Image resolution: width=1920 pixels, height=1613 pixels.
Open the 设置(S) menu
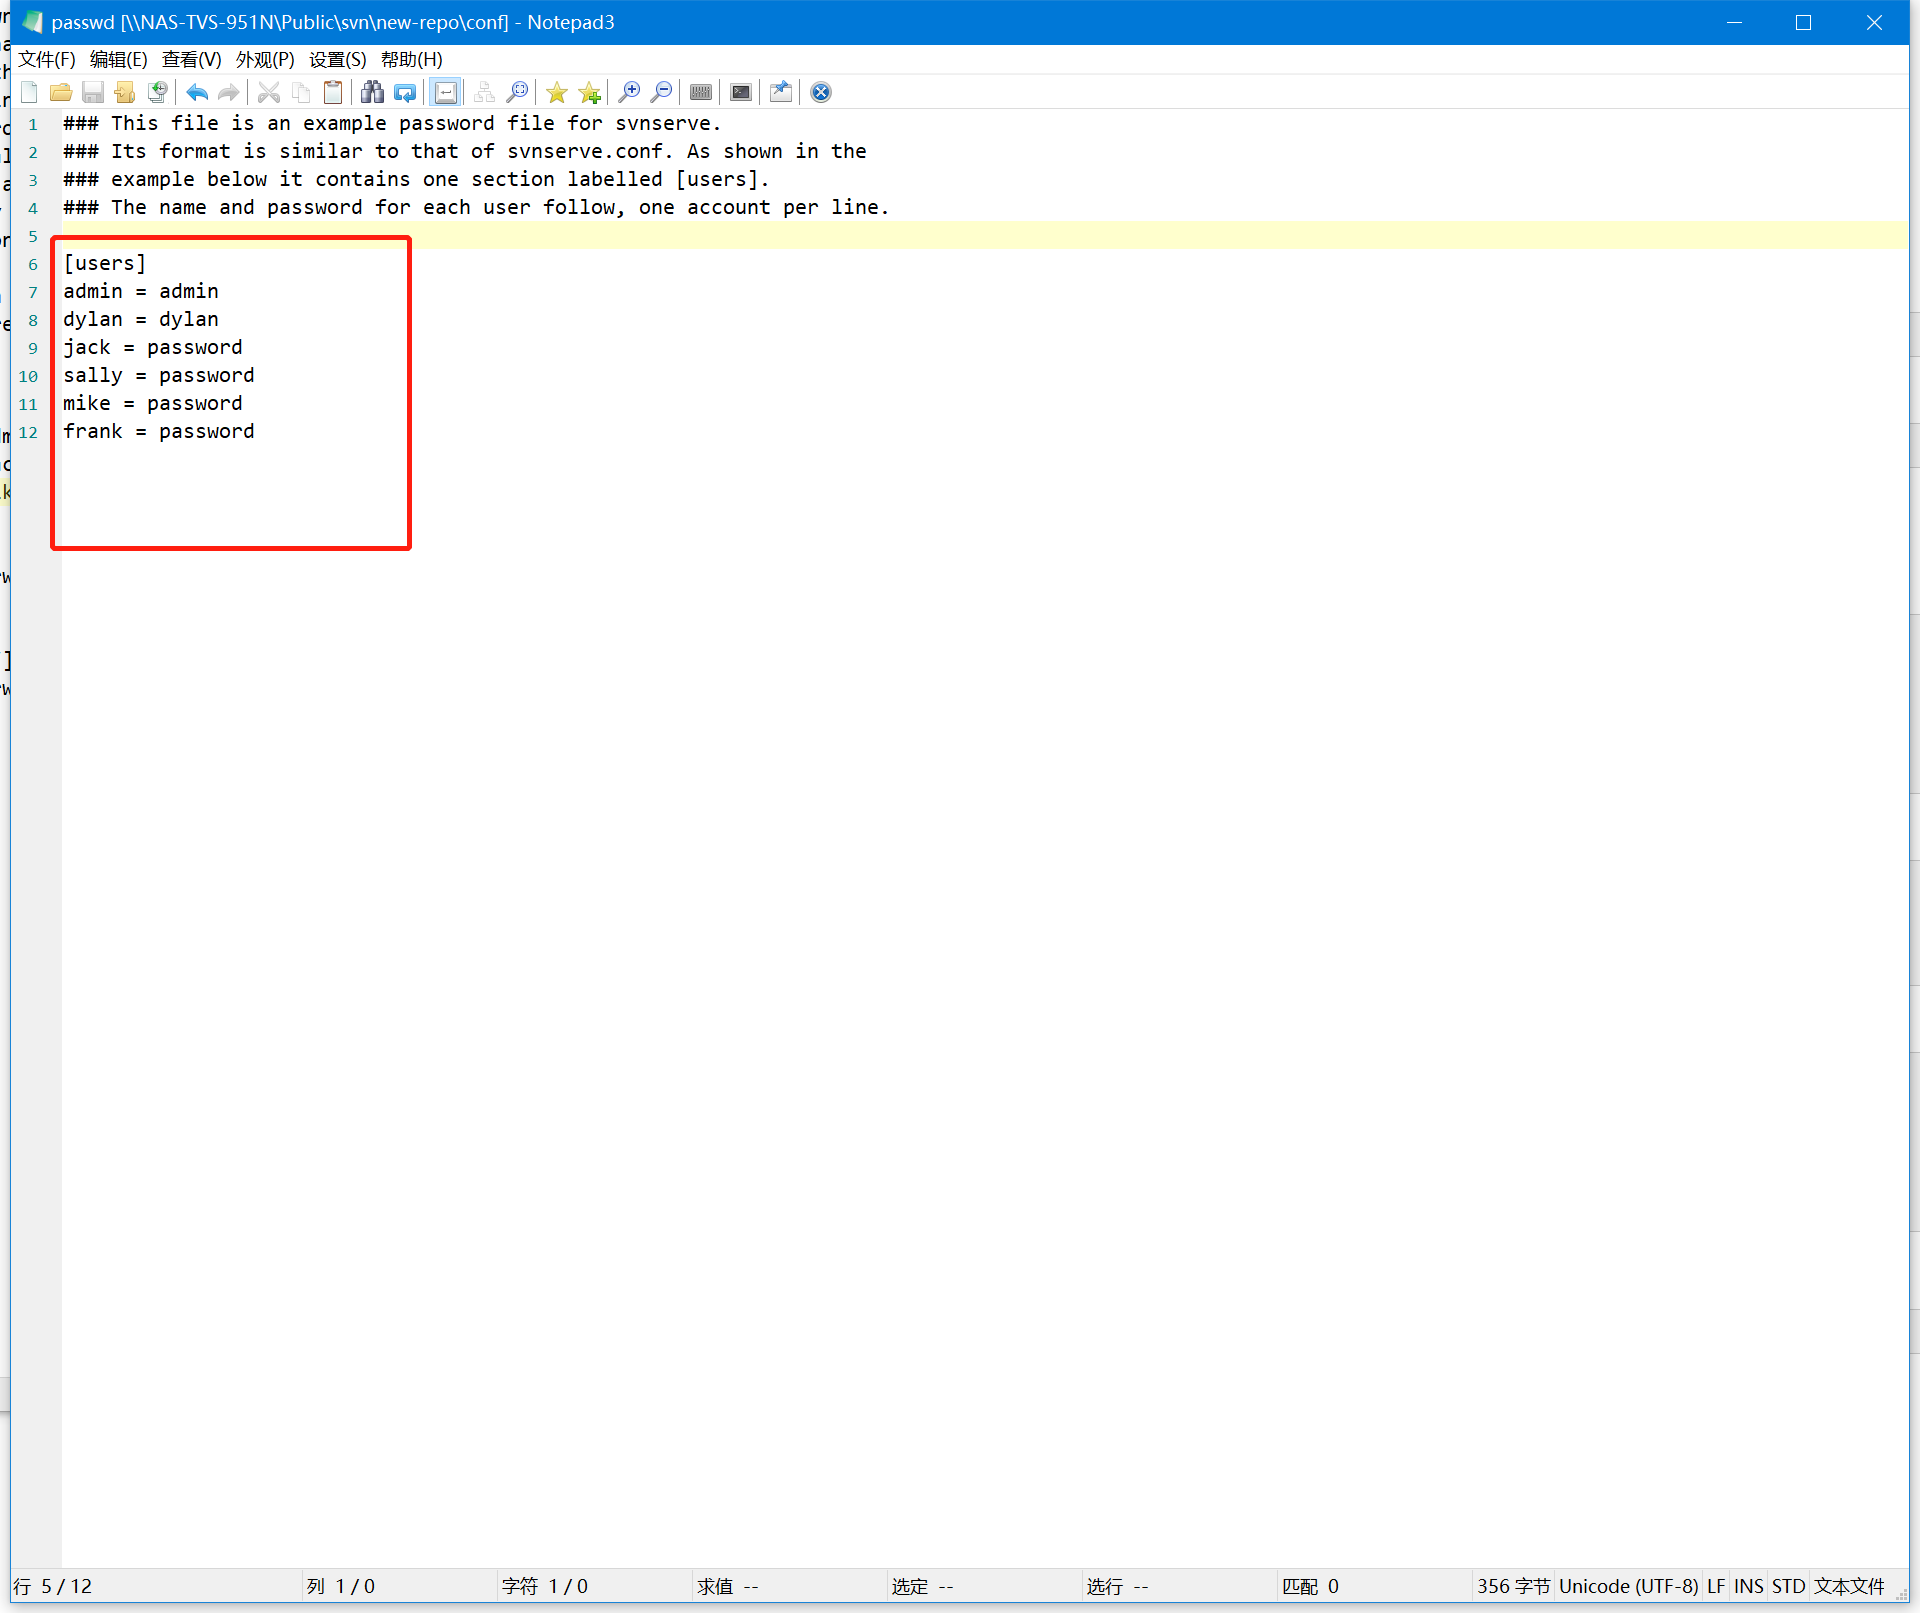click(x=337, y=60)
